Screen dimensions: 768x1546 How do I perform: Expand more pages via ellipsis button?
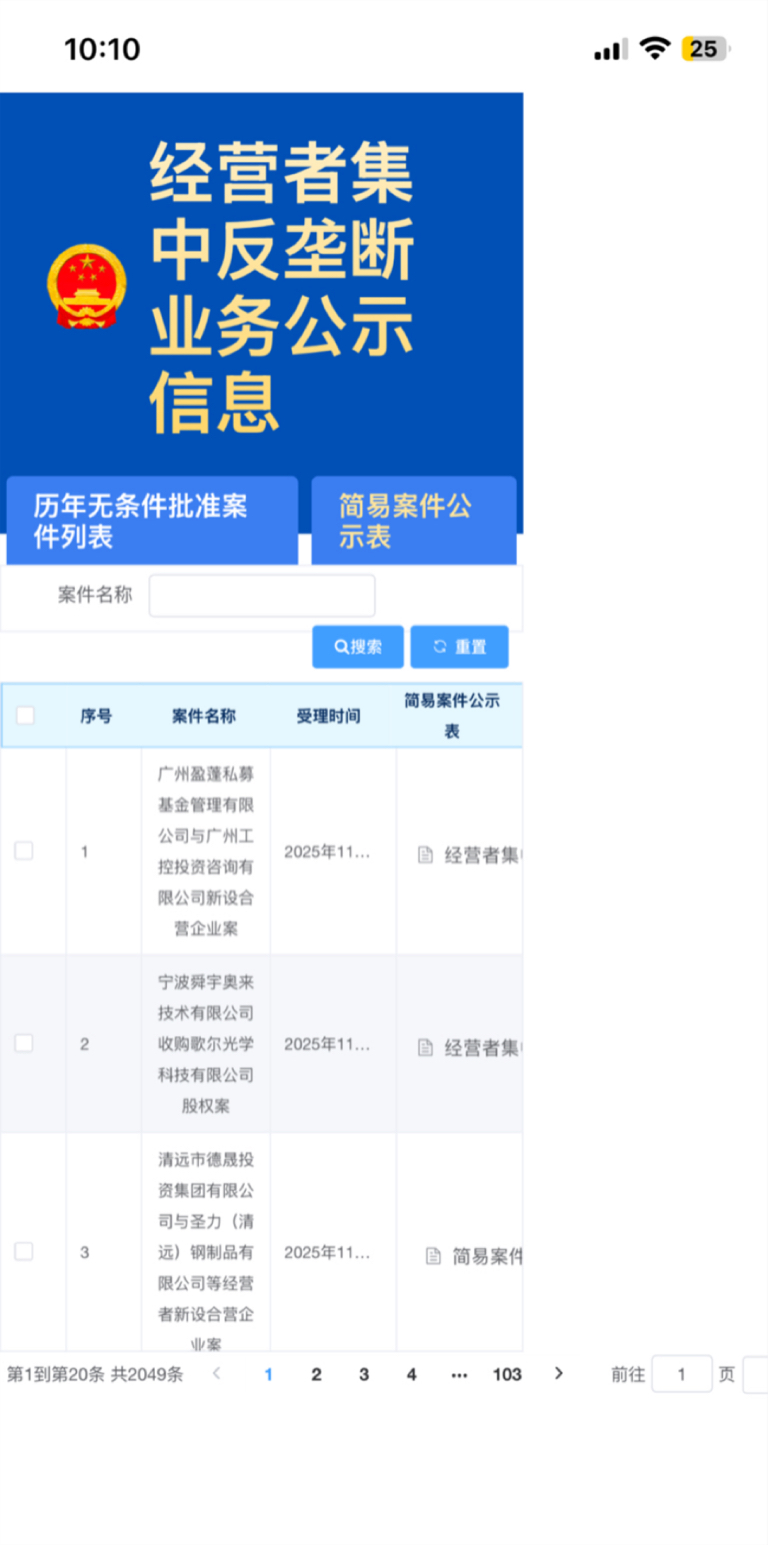point(459,1374)
